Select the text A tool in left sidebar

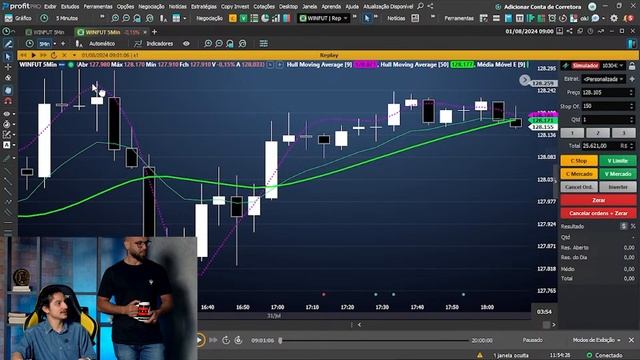point(7,145)
